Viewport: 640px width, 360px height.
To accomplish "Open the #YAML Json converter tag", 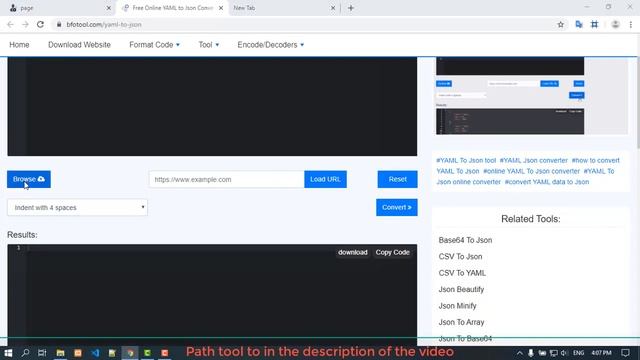I will [x=533, y=160].
